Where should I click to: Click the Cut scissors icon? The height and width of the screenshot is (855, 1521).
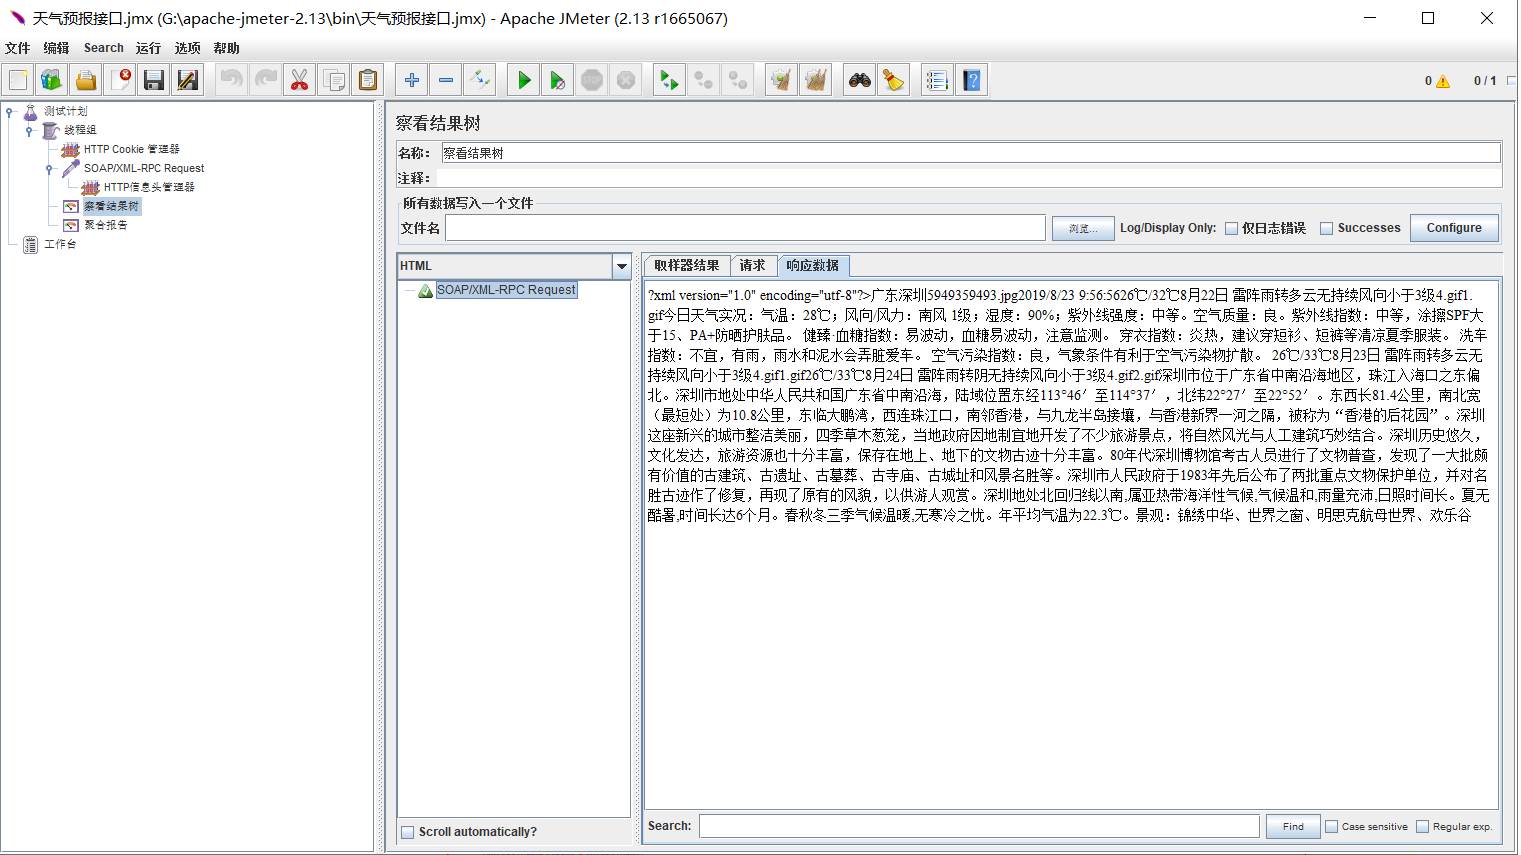tap(300, 80)
